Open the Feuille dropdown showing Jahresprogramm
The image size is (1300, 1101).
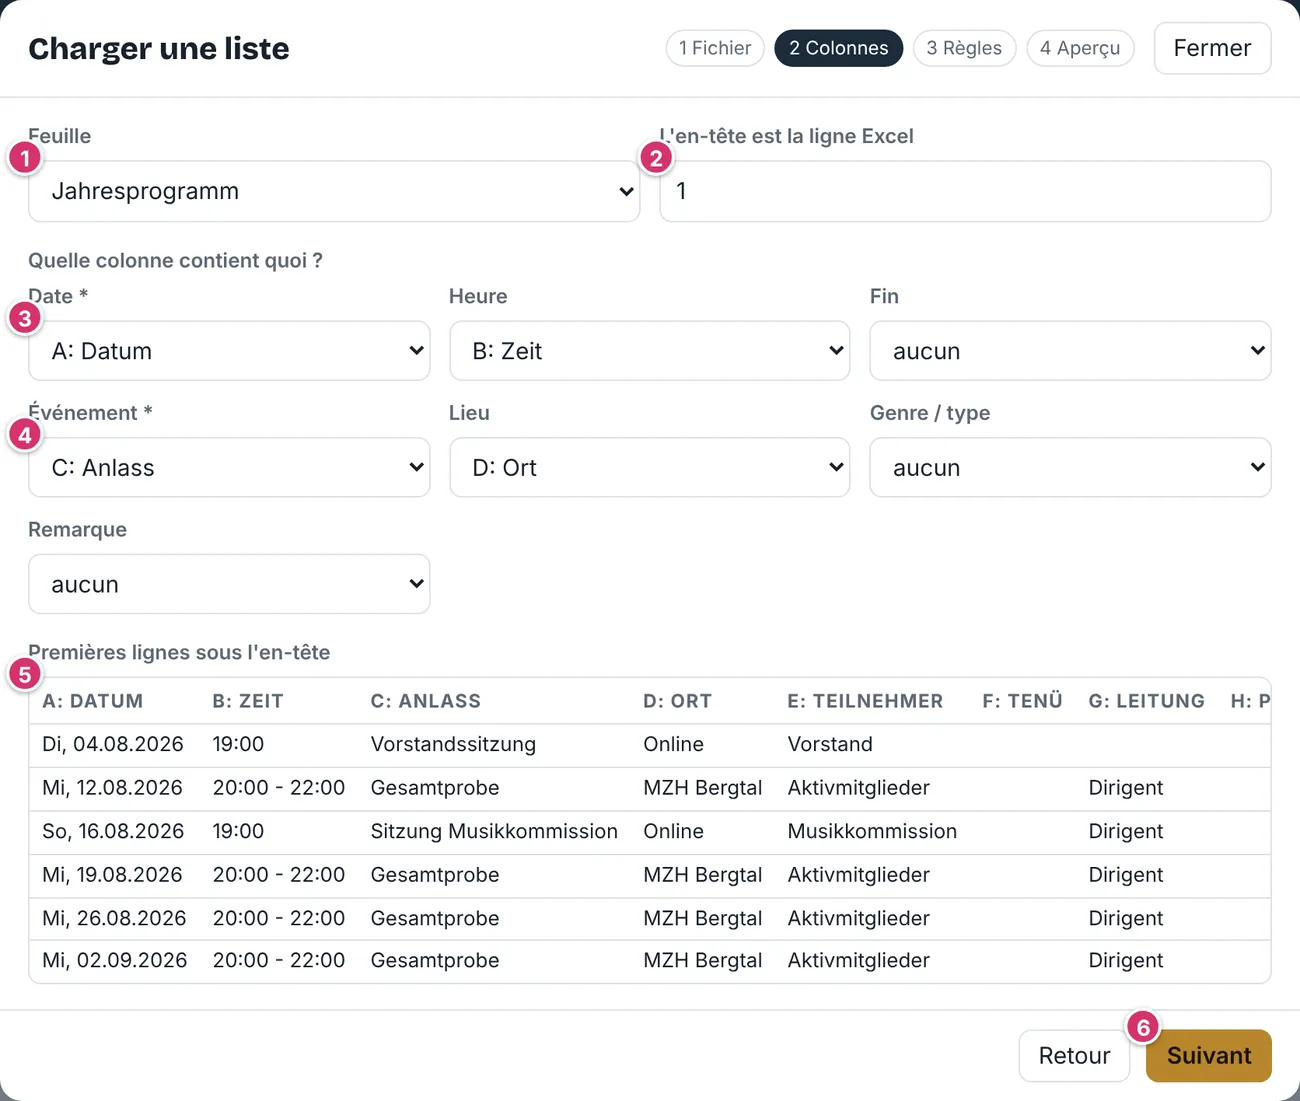(x=334, y=191)
